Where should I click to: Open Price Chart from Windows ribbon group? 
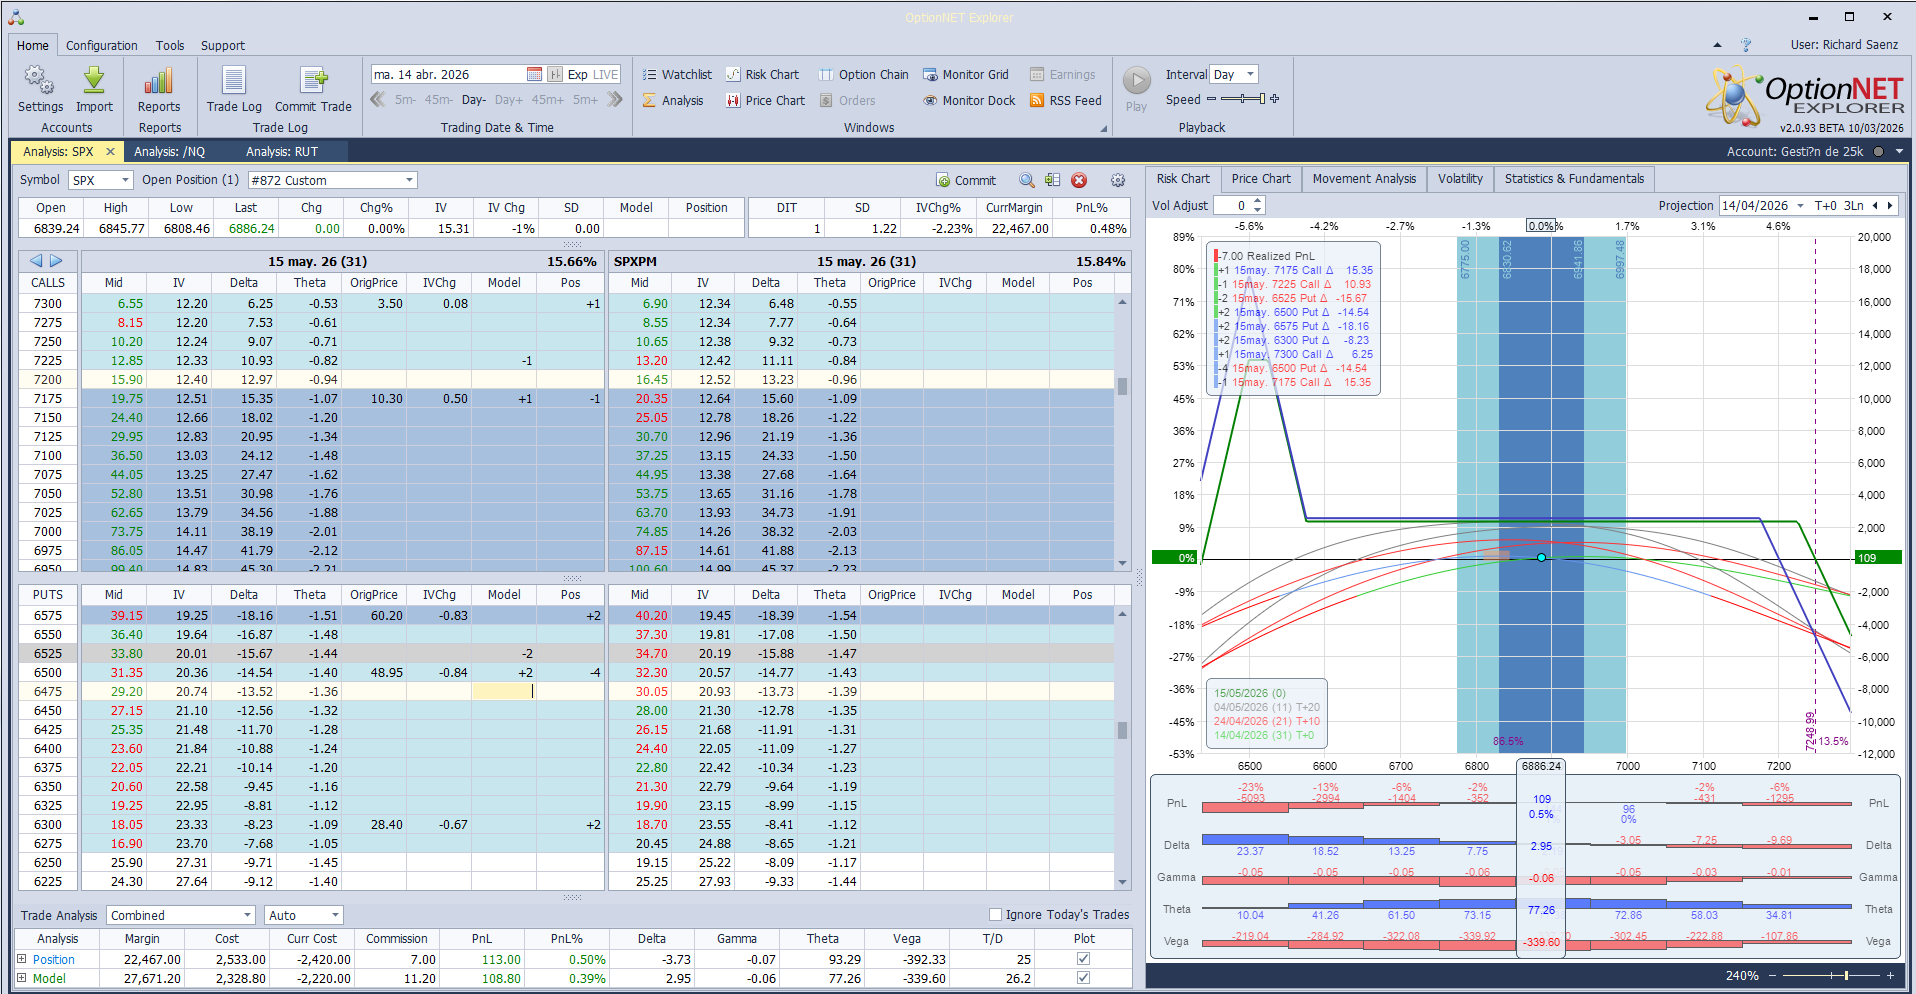(x=765, y=101)
